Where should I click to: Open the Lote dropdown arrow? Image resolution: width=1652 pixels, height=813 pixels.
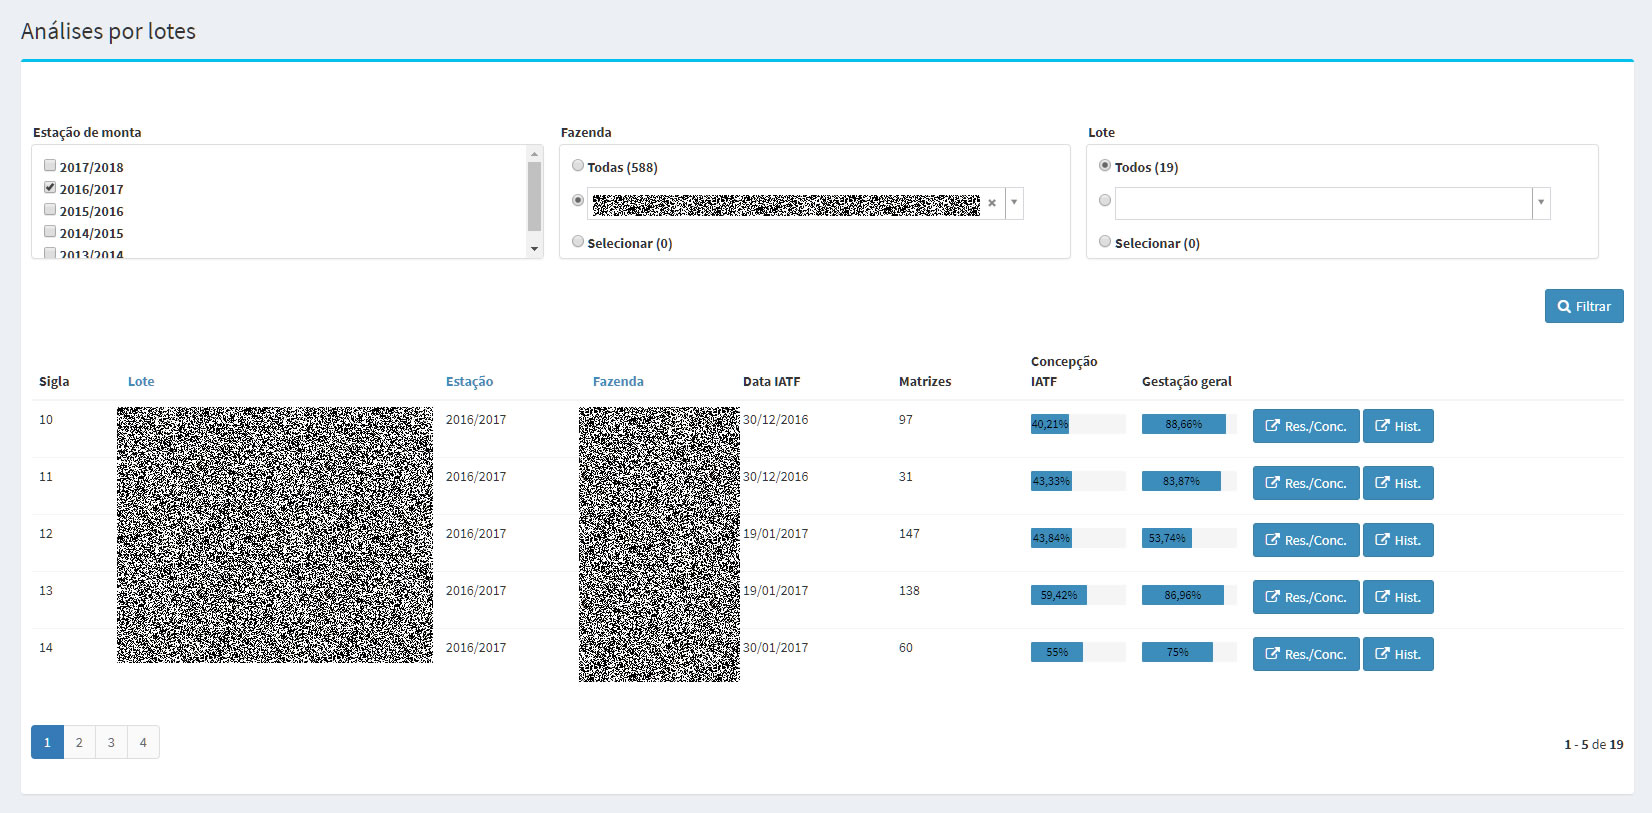click(1541, 203)
